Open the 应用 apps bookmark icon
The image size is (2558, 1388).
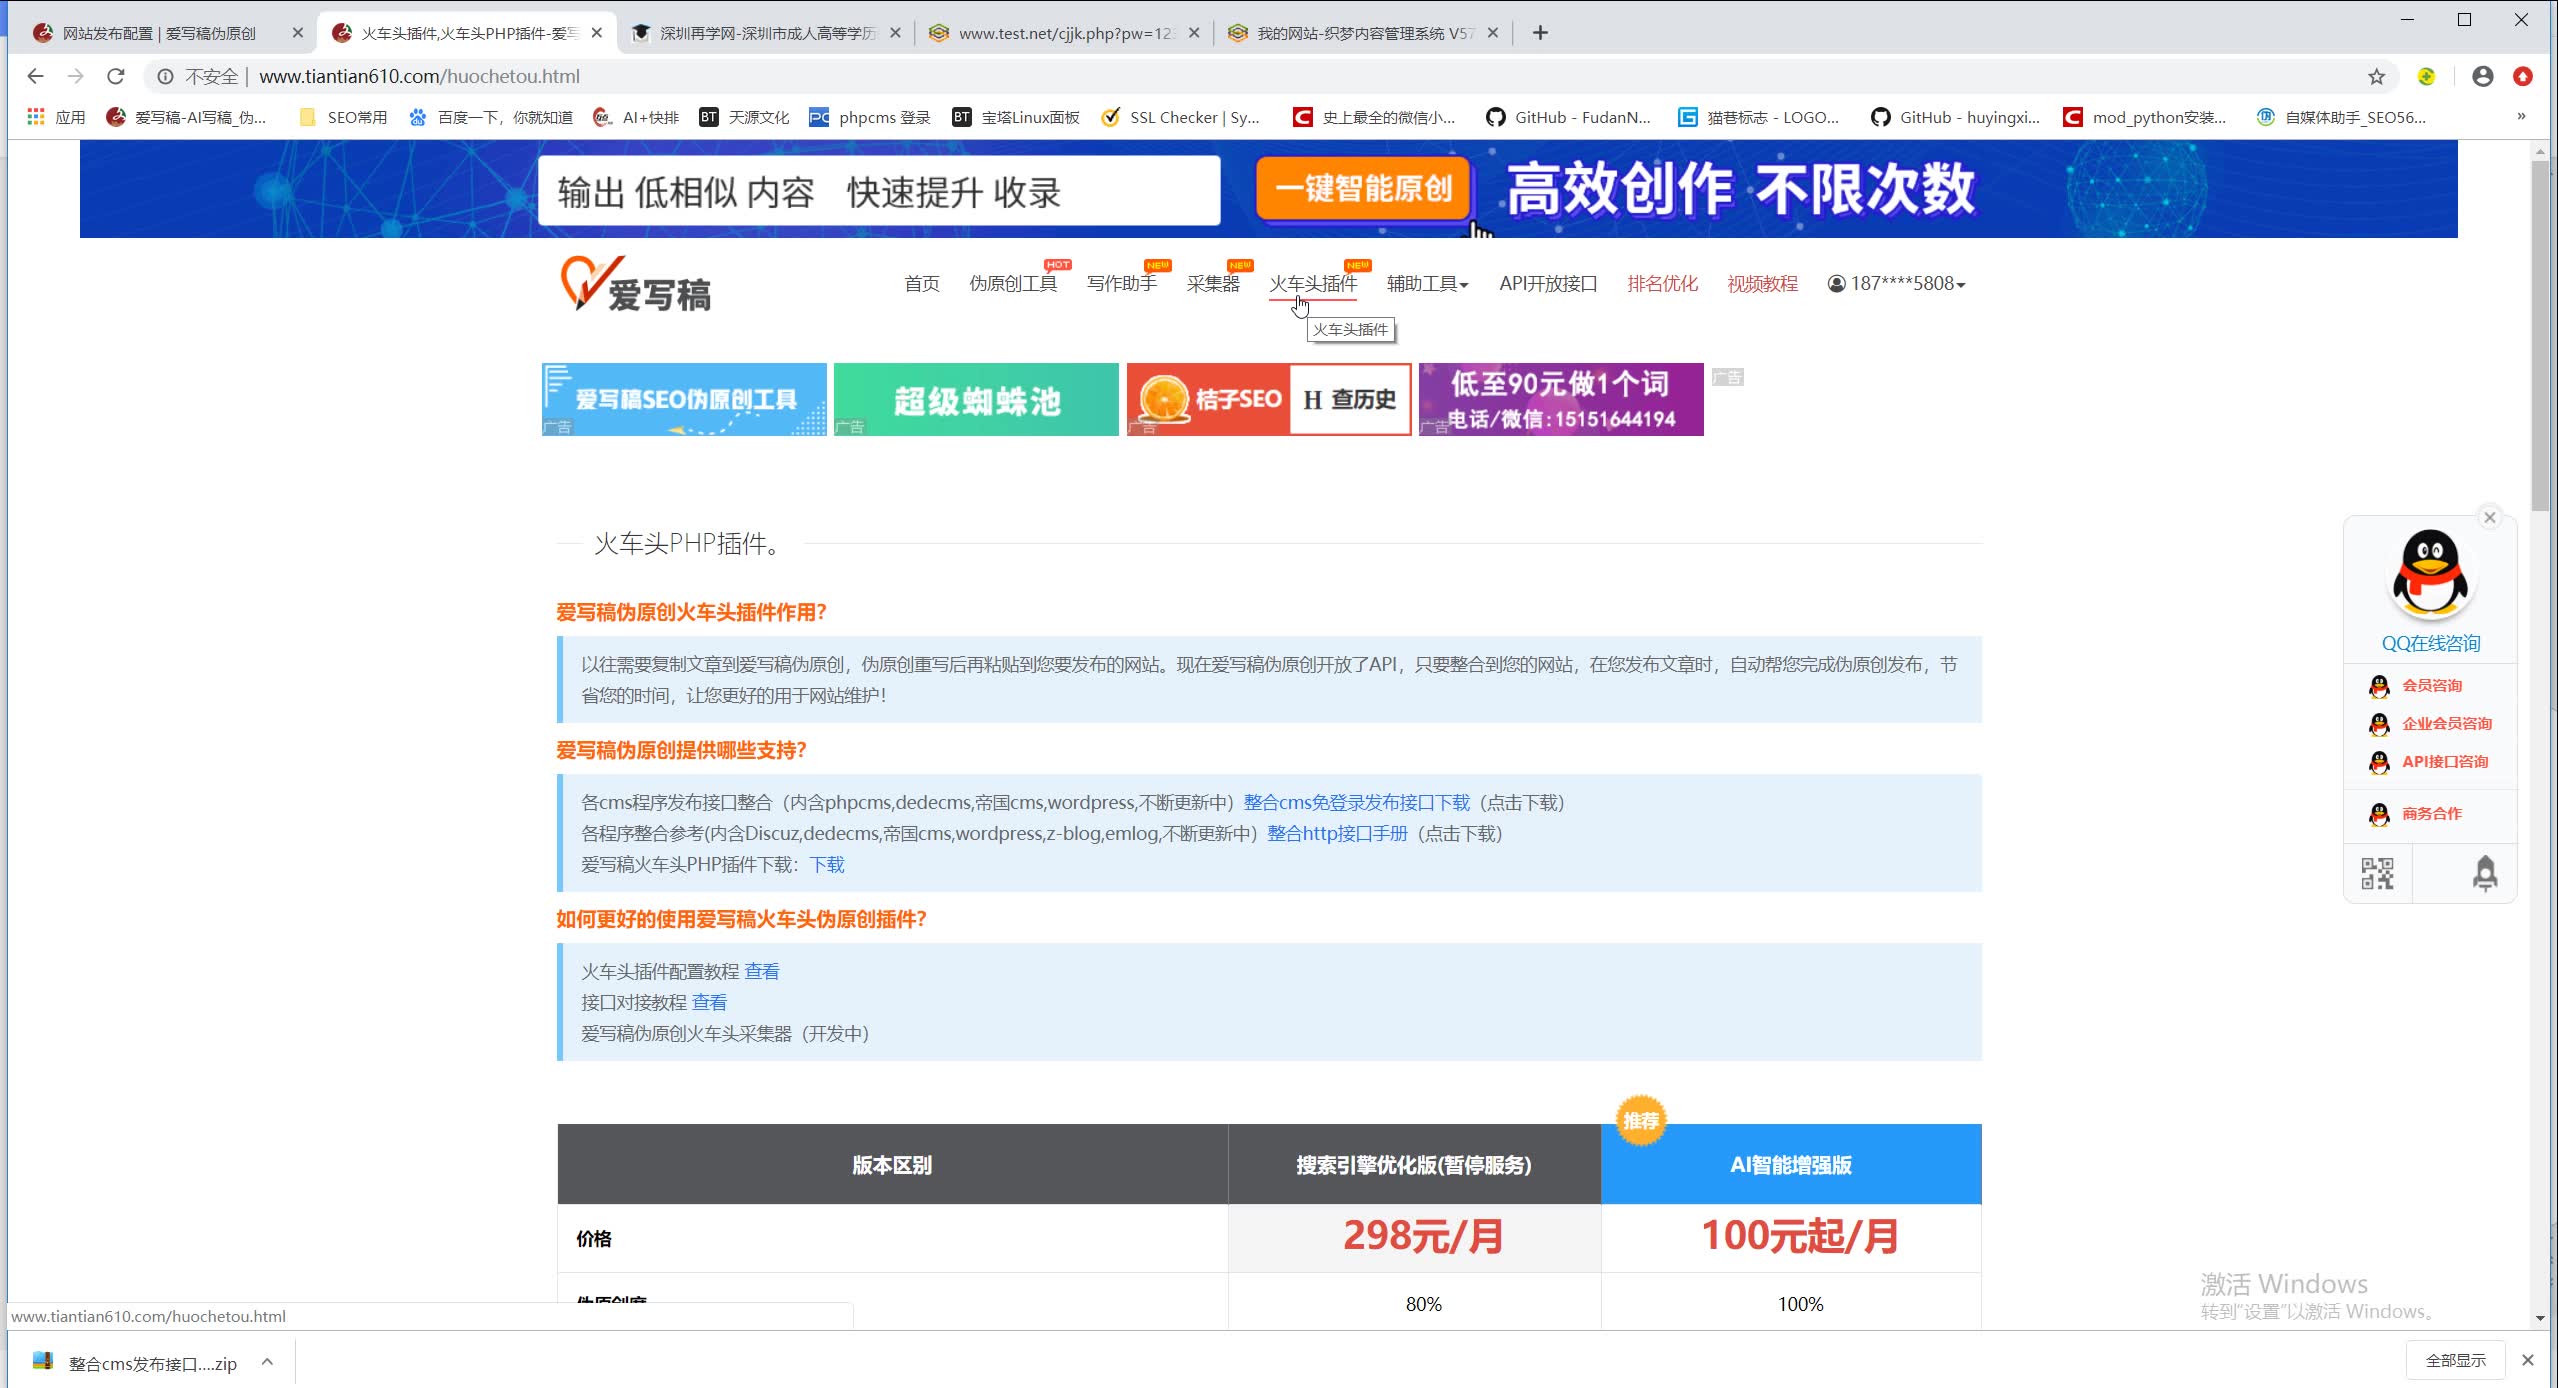pyautogui.click(x=56, y=117)
